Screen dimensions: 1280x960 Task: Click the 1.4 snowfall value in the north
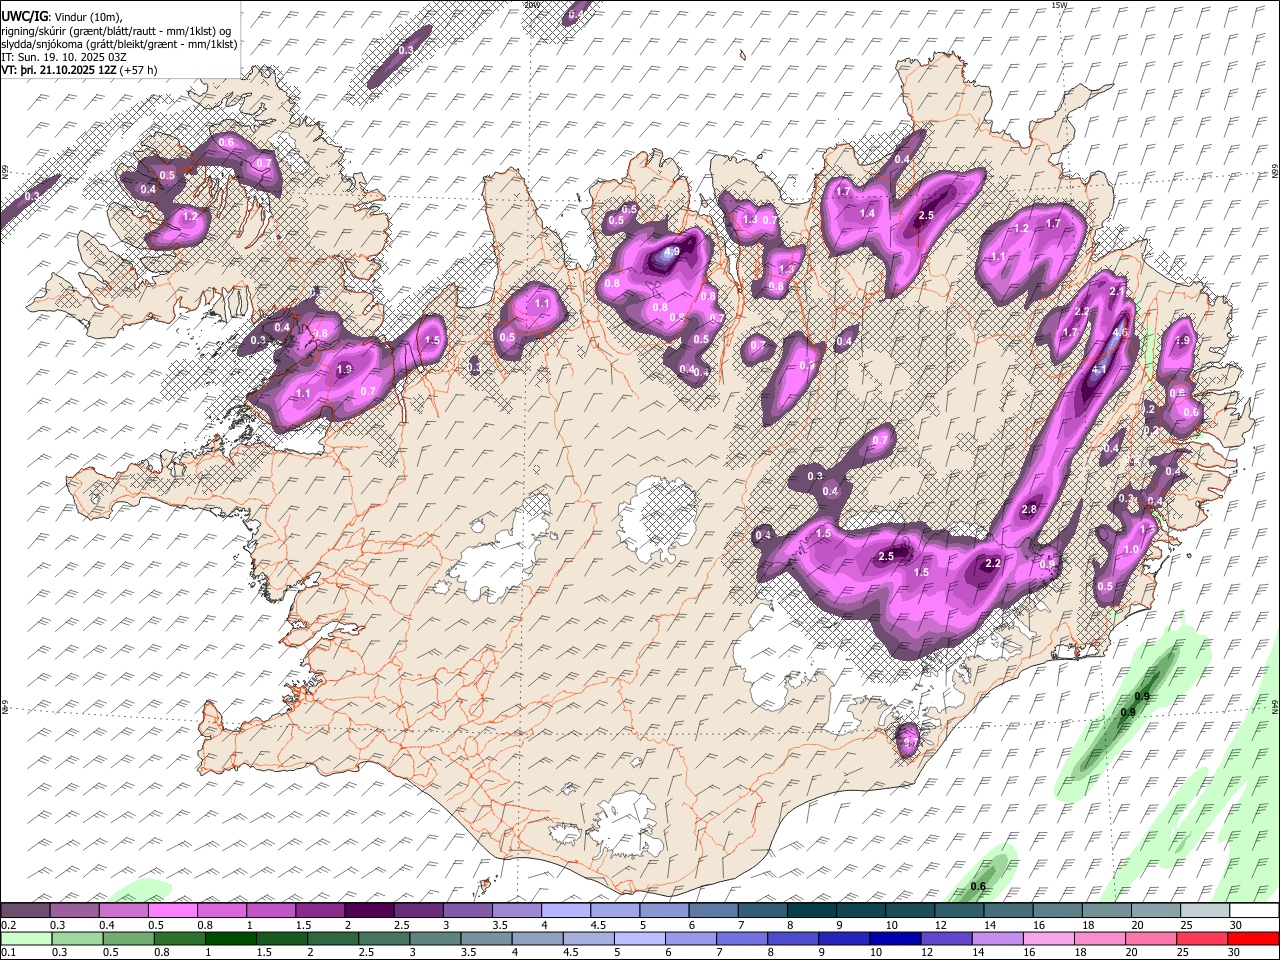click(x=868, y=213)
